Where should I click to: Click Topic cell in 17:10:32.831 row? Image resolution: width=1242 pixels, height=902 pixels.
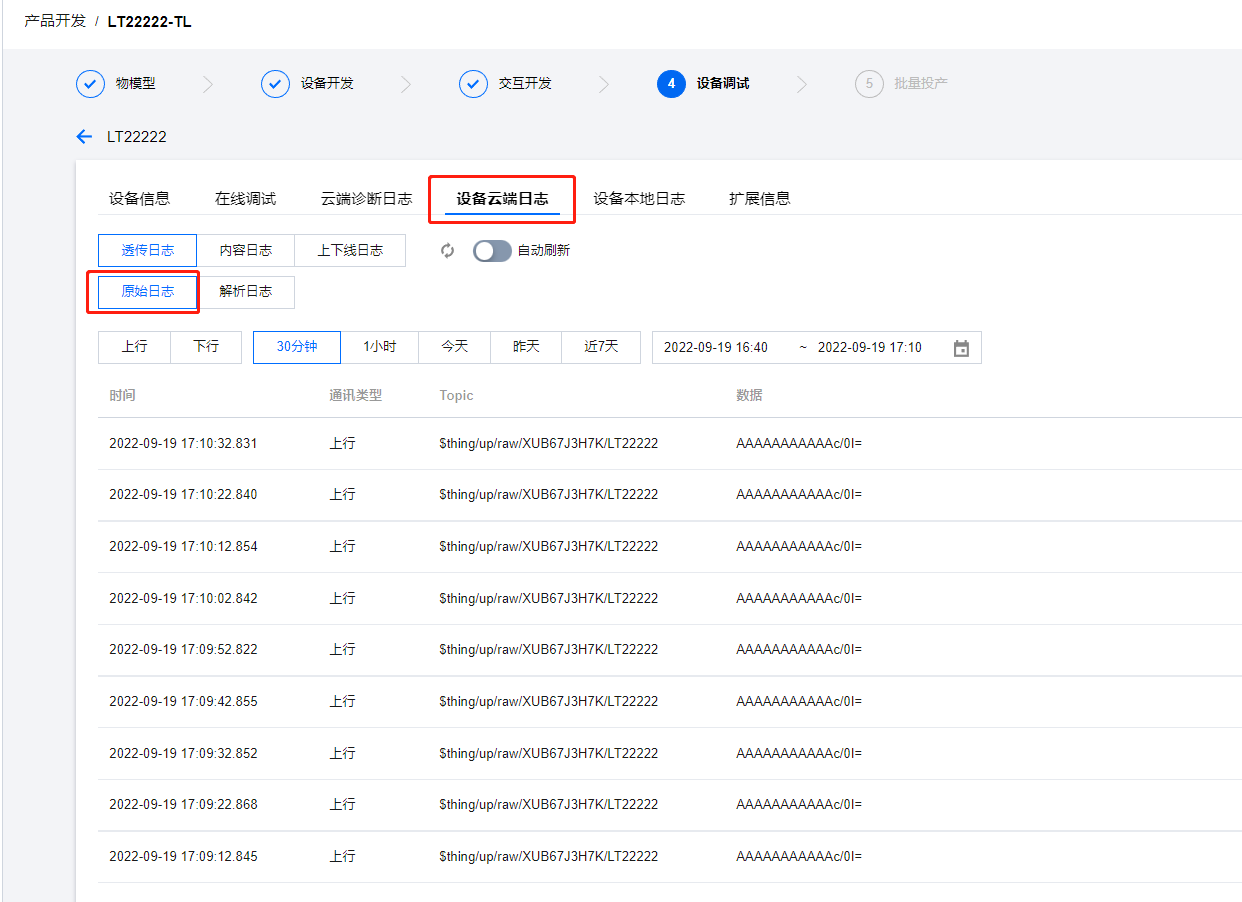pos(548,443)
